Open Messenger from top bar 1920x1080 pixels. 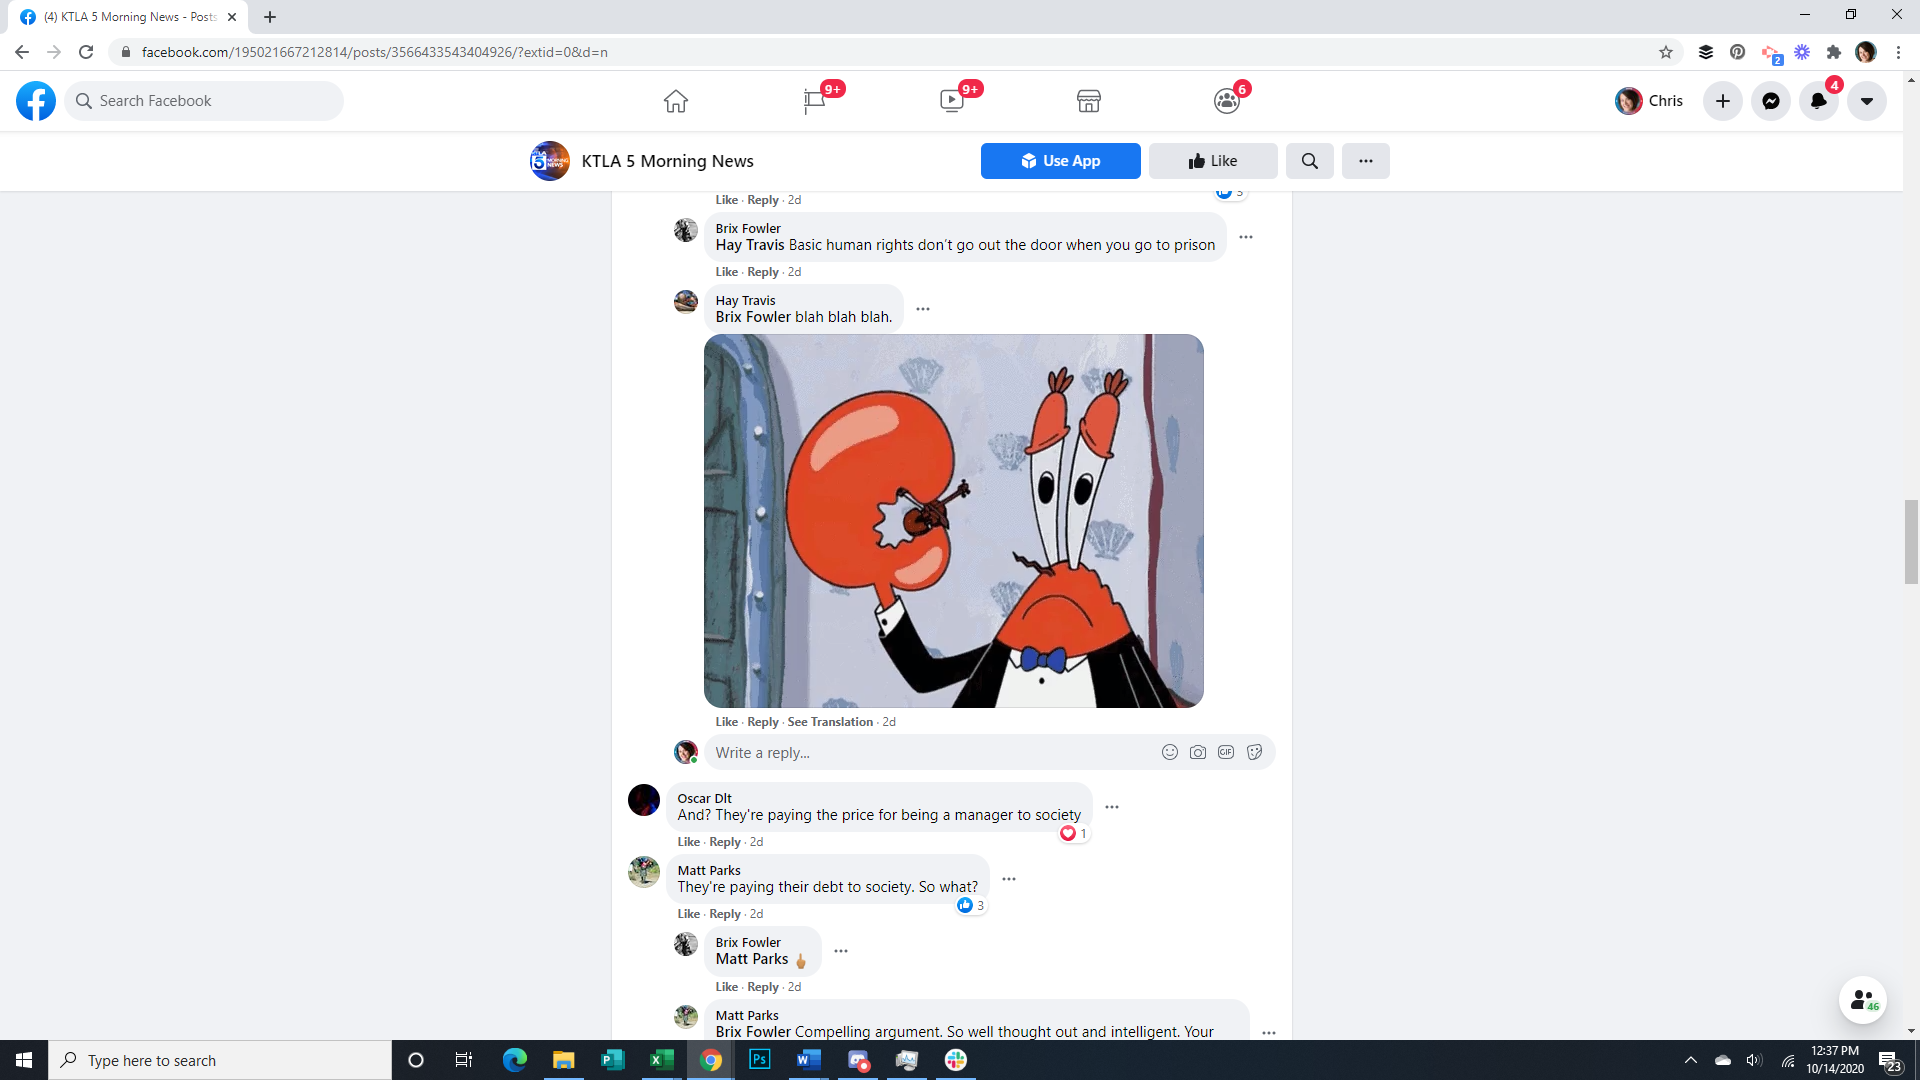point(1770,101)
